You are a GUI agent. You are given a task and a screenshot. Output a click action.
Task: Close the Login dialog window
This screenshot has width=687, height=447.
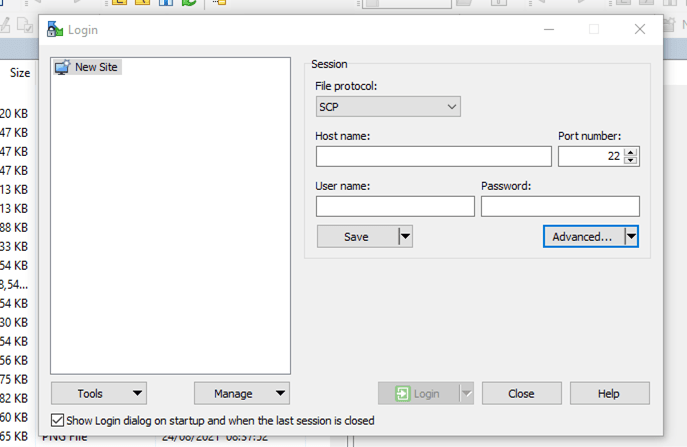[x=640, y=29]
